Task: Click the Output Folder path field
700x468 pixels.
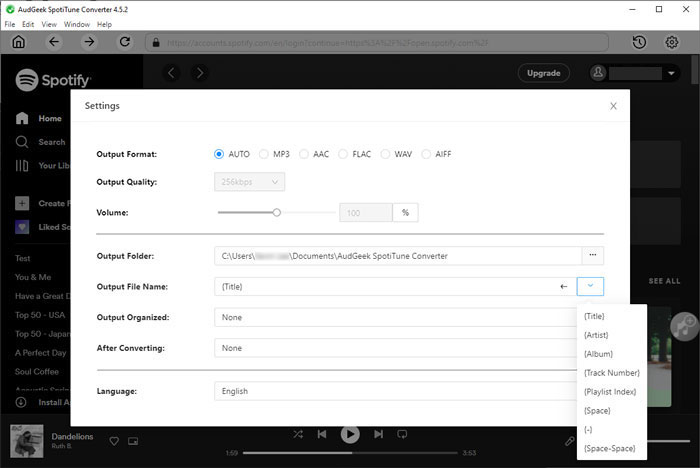Action: point(398,256)
